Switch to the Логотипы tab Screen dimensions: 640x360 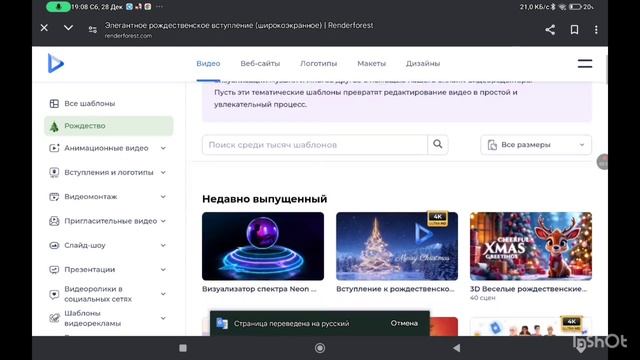pos(318,64)
